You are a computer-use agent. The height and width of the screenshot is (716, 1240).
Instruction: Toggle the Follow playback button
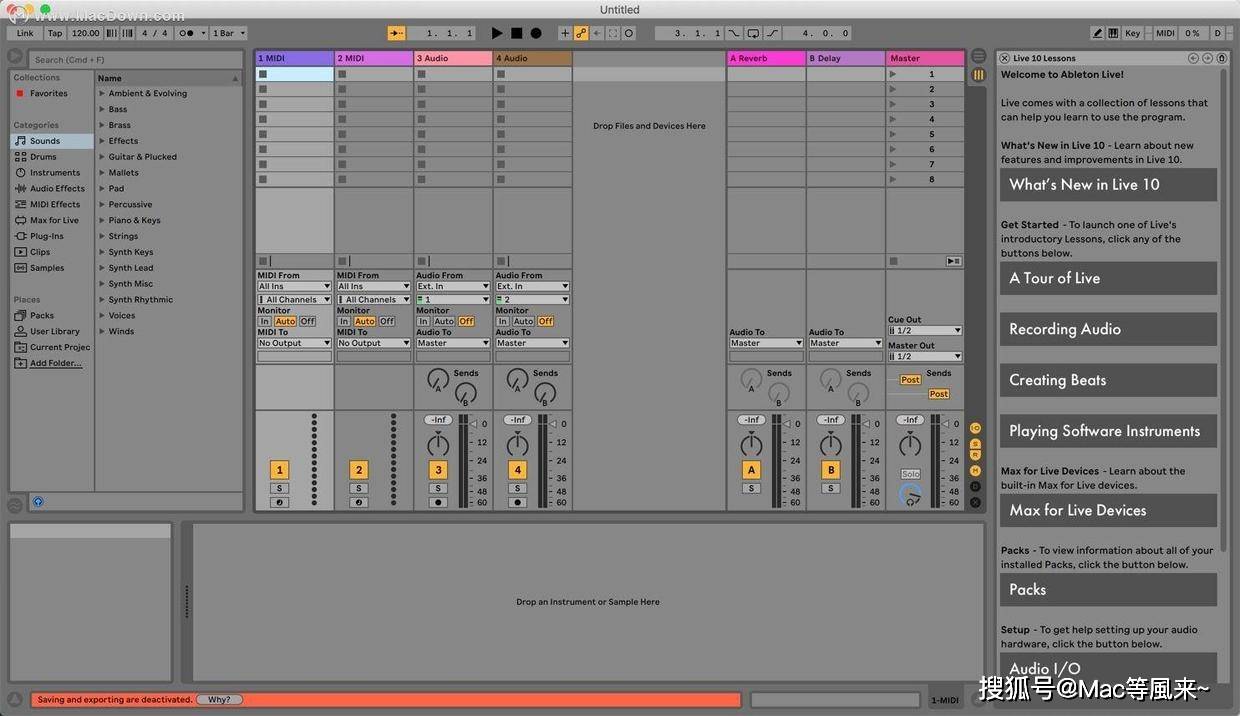pyautogui.click(x=397, y=33)
